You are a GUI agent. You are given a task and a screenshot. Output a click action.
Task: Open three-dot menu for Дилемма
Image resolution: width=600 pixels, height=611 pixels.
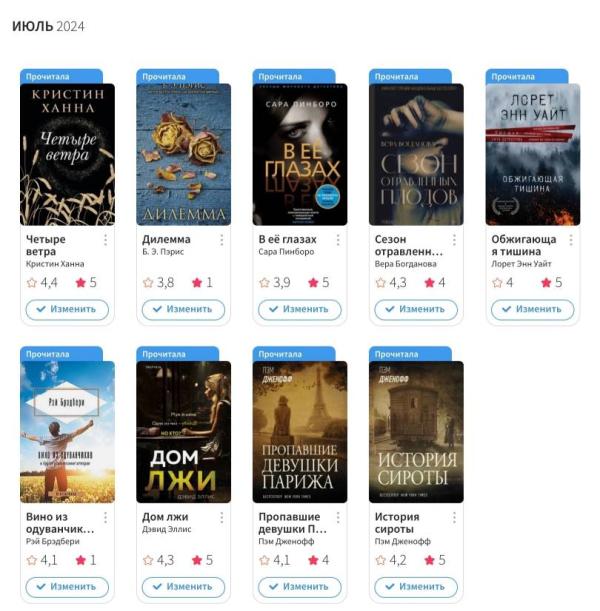coord(222,240)
